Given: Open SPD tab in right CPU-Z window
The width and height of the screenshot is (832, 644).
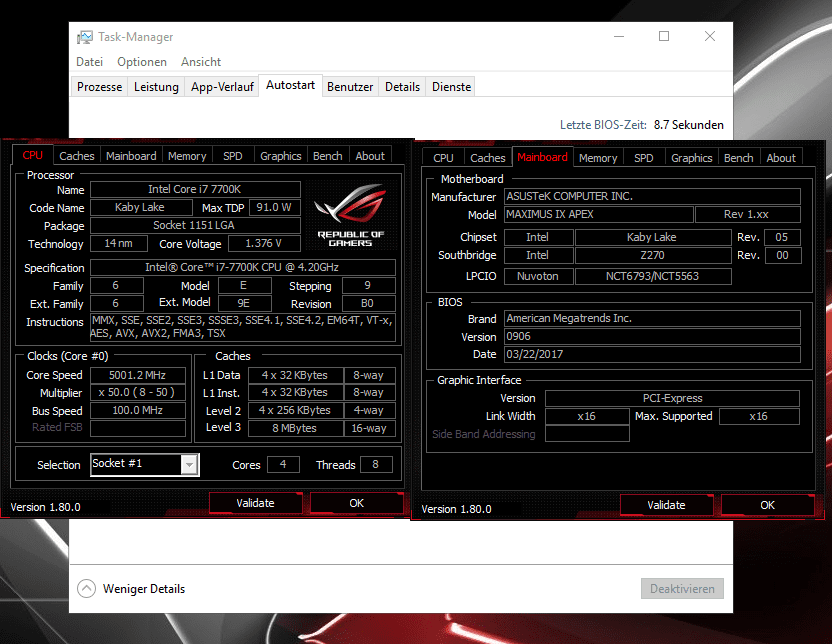Looking at the screenshot, I should pyautogui.click(x=644, y=158).
